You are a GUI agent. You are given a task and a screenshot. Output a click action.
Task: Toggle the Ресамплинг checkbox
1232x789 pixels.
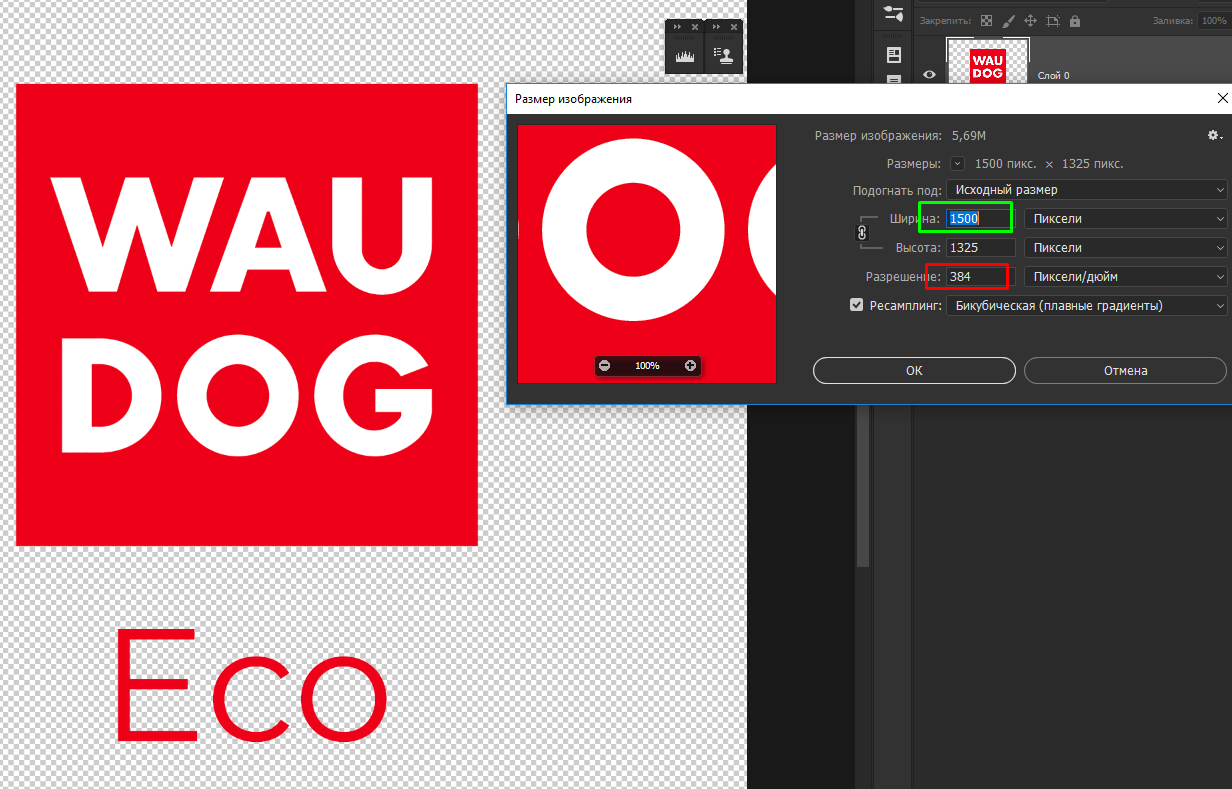[856, 305]
